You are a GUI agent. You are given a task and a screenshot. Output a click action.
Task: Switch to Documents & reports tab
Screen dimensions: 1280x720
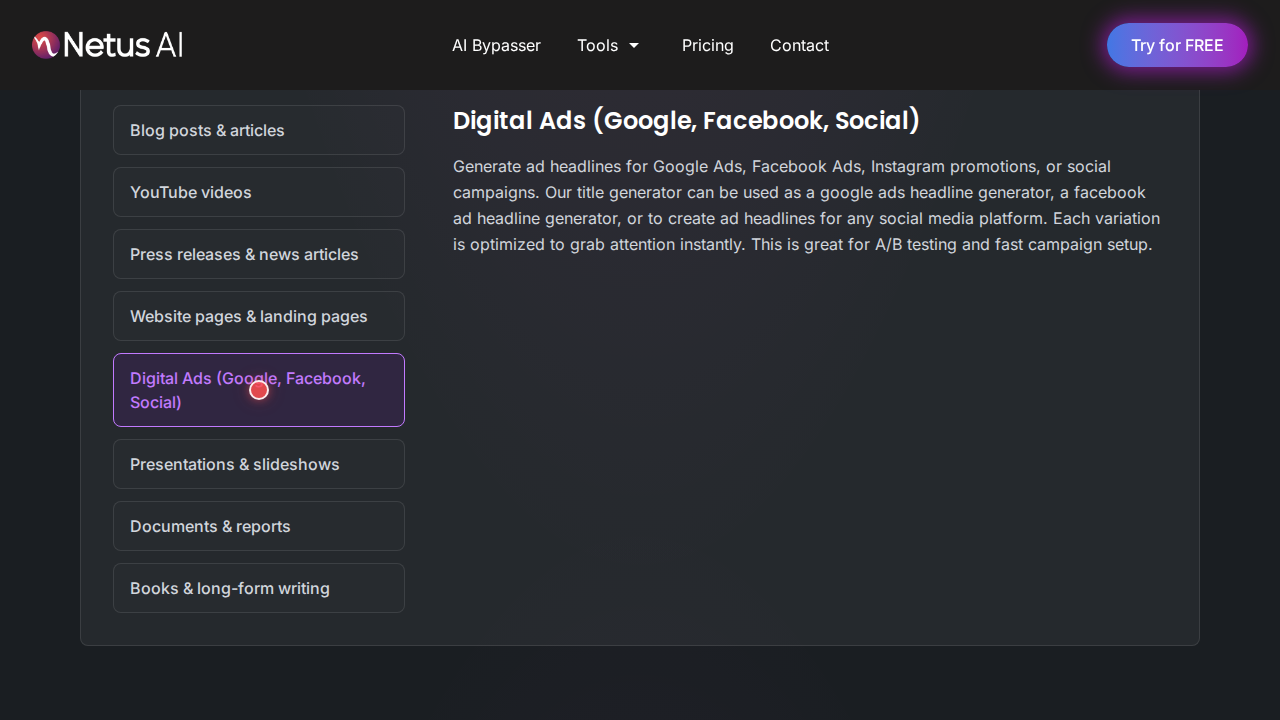259,526
